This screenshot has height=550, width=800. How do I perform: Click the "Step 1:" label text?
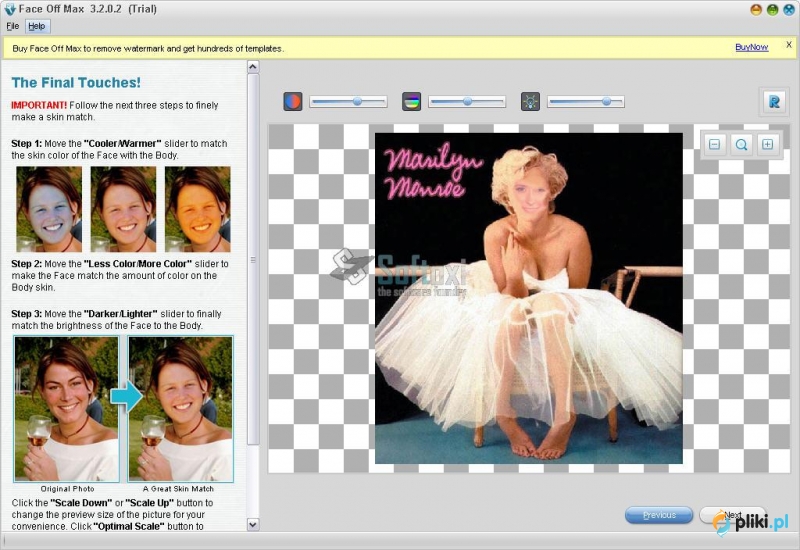(27, 143)
